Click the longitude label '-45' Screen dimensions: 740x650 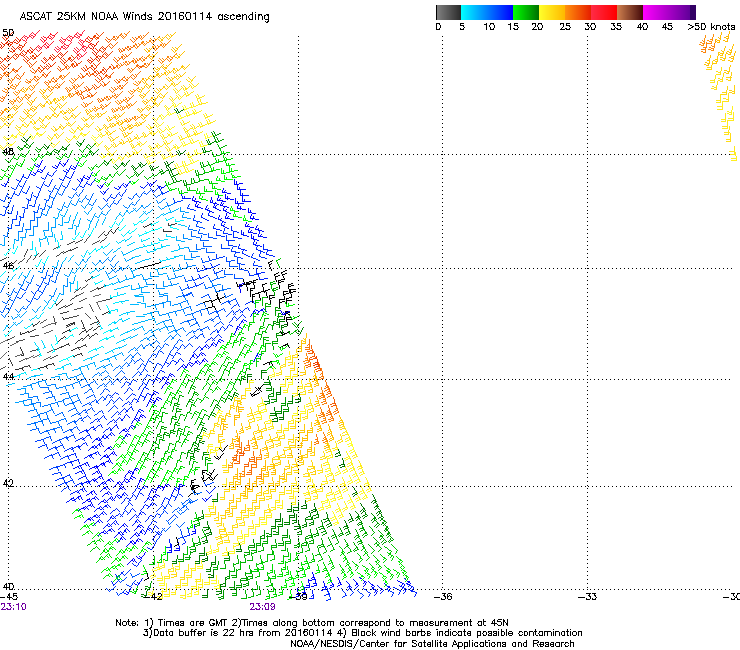[x=9, y=597]
